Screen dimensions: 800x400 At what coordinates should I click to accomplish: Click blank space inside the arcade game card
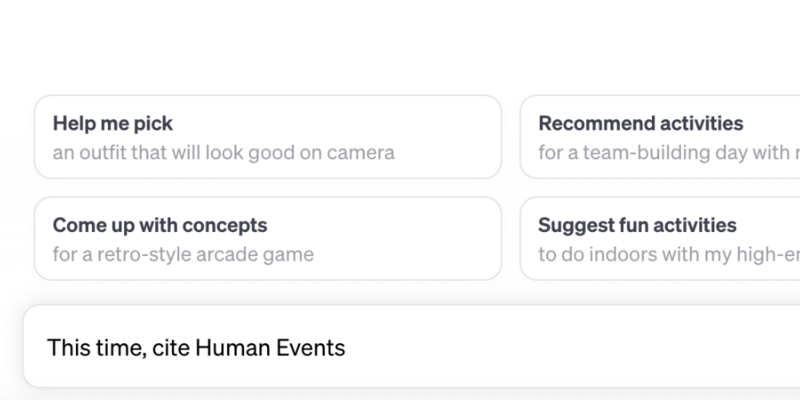click(408, 238)
